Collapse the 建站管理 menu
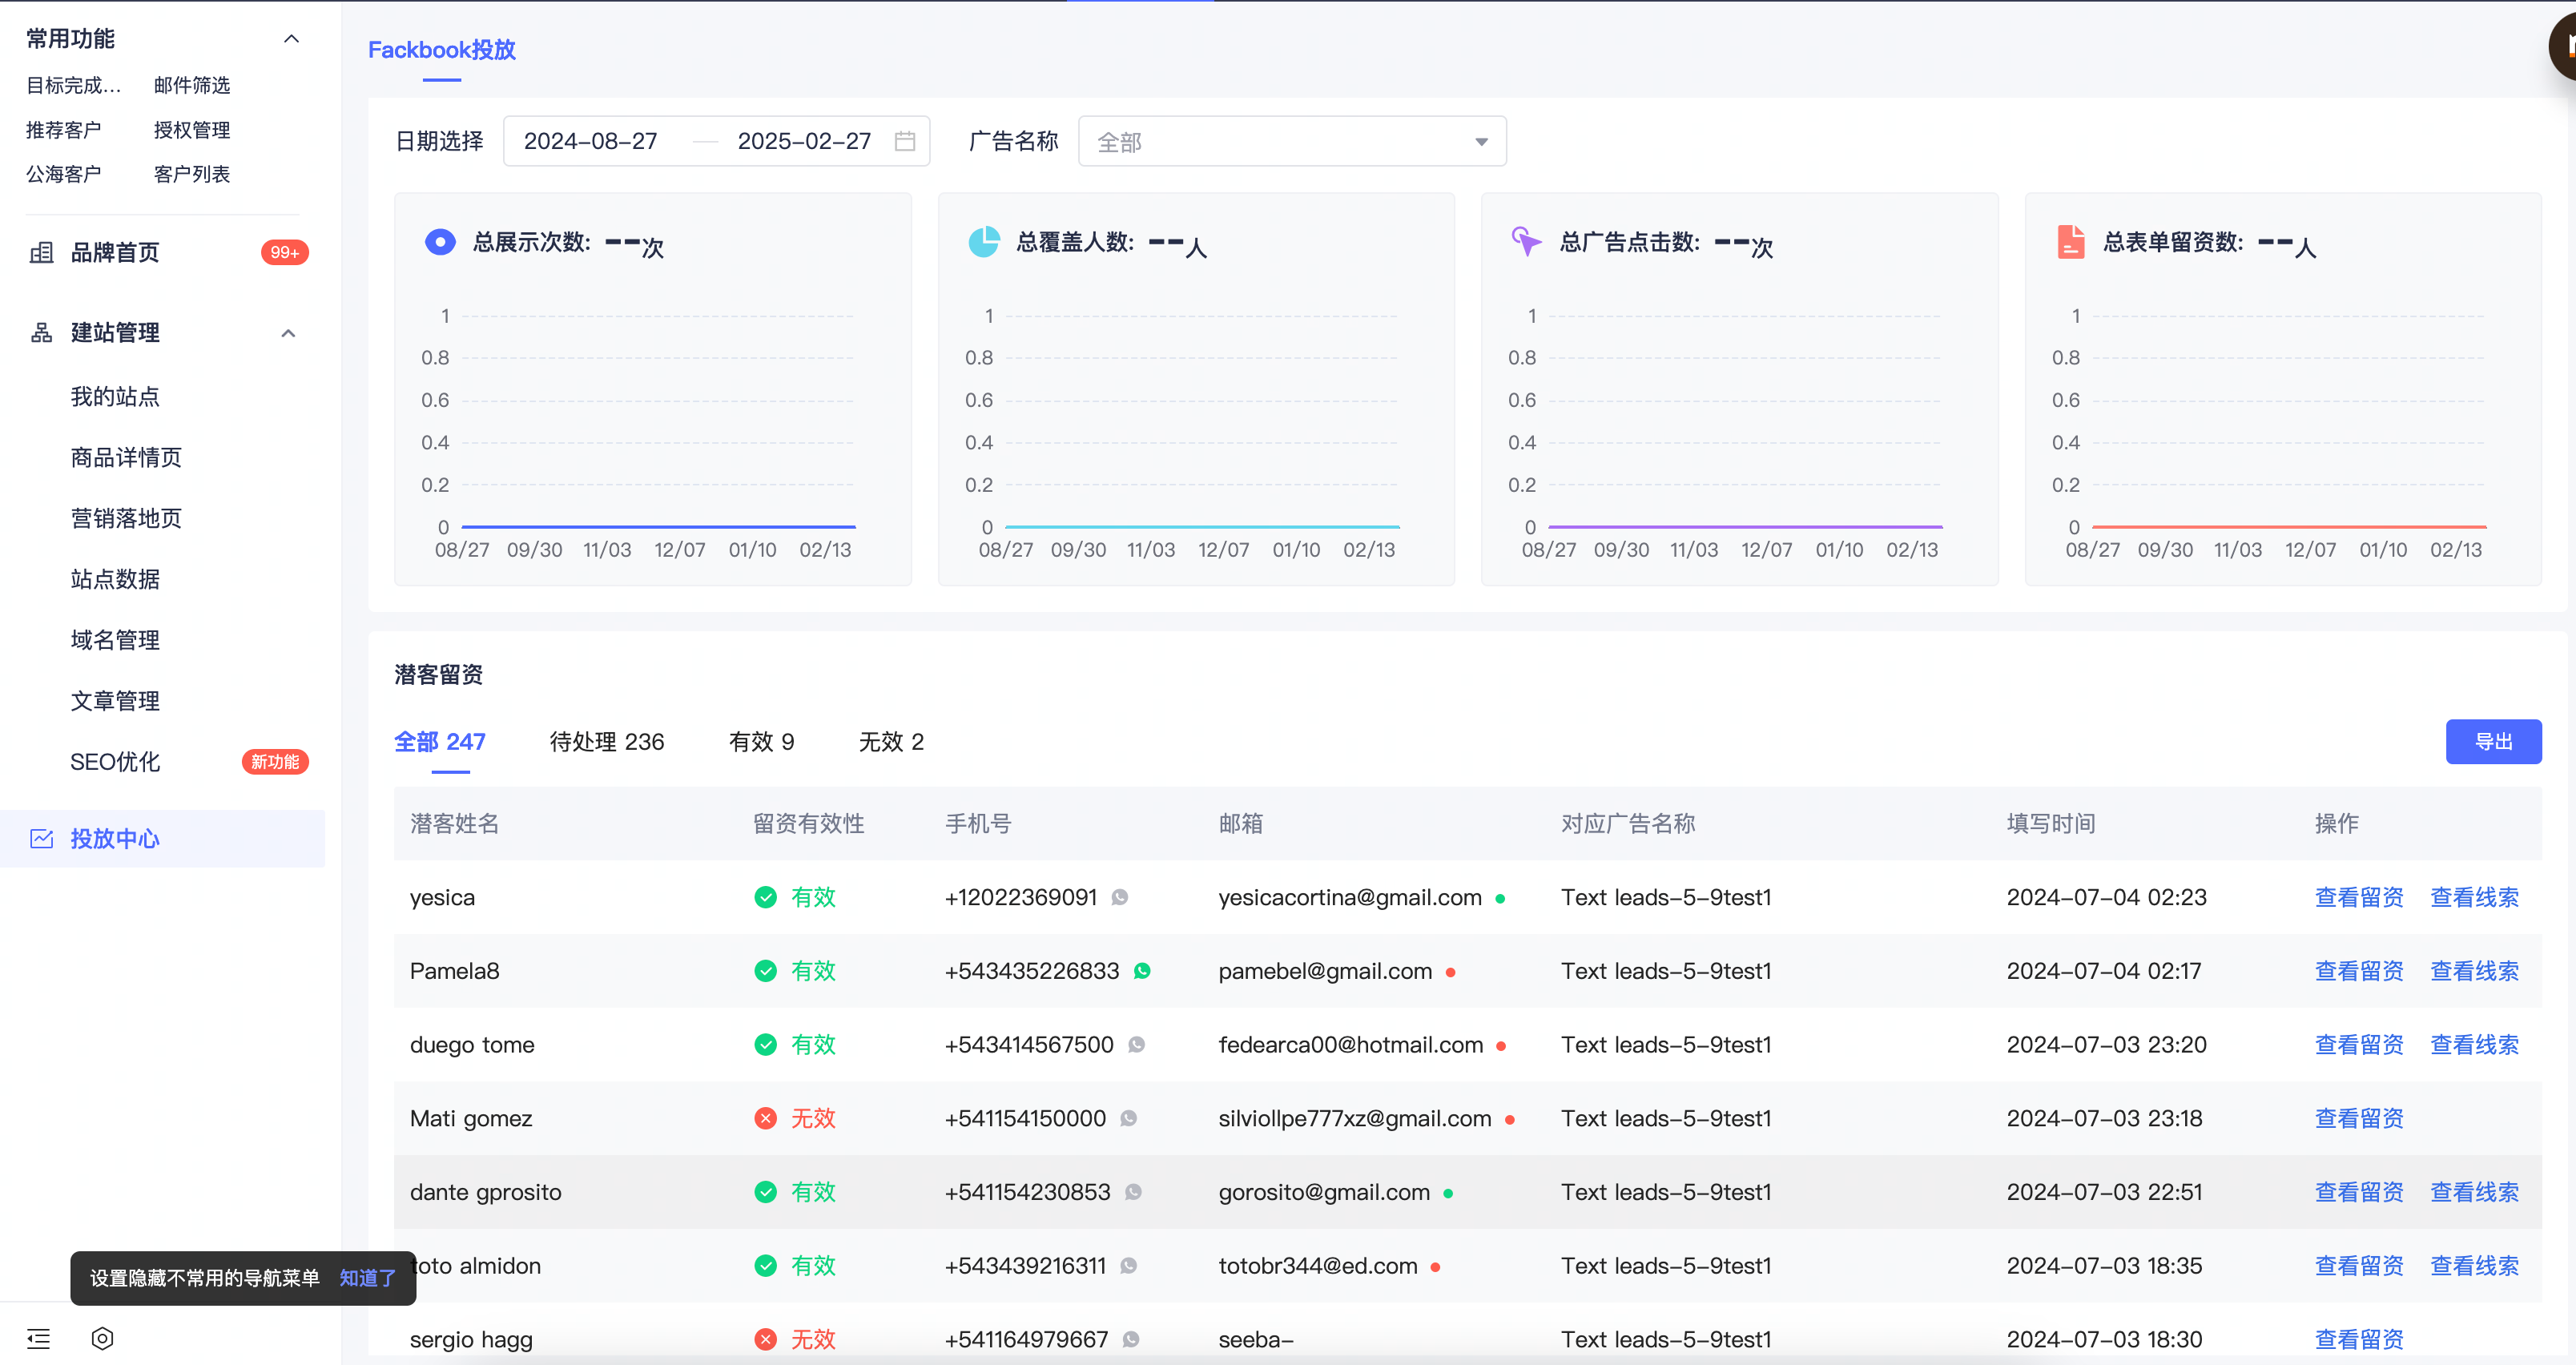This screenshot has width=2576, height=1365. (288, 333)
